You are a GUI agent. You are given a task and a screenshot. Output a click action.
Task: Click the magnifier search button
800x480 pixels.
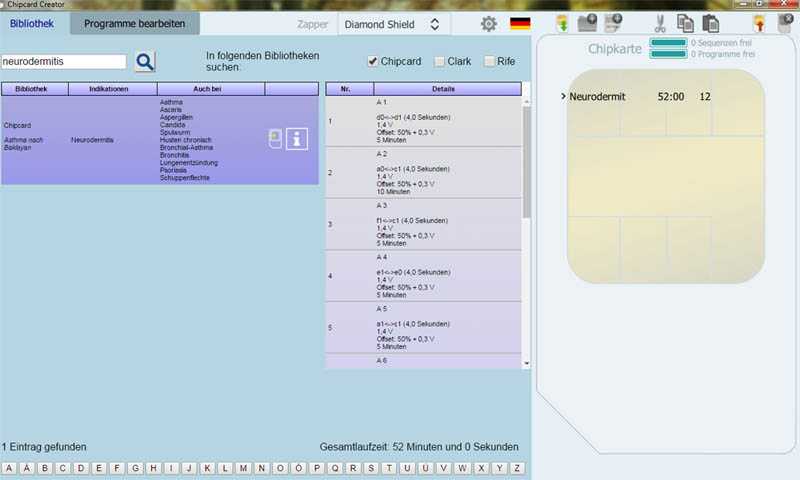(x=145, y=62)
